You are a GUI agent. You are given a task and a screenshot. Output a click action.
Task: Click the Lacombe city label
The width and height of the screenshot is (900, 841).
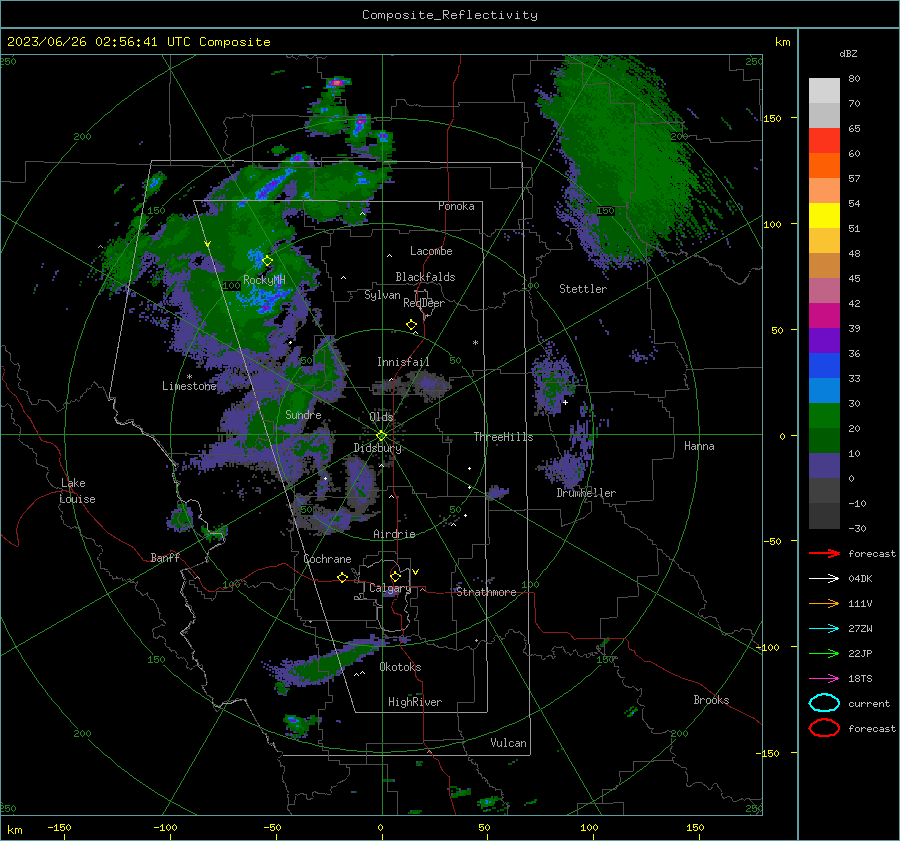pyautogui.click(x=431, y=251)
